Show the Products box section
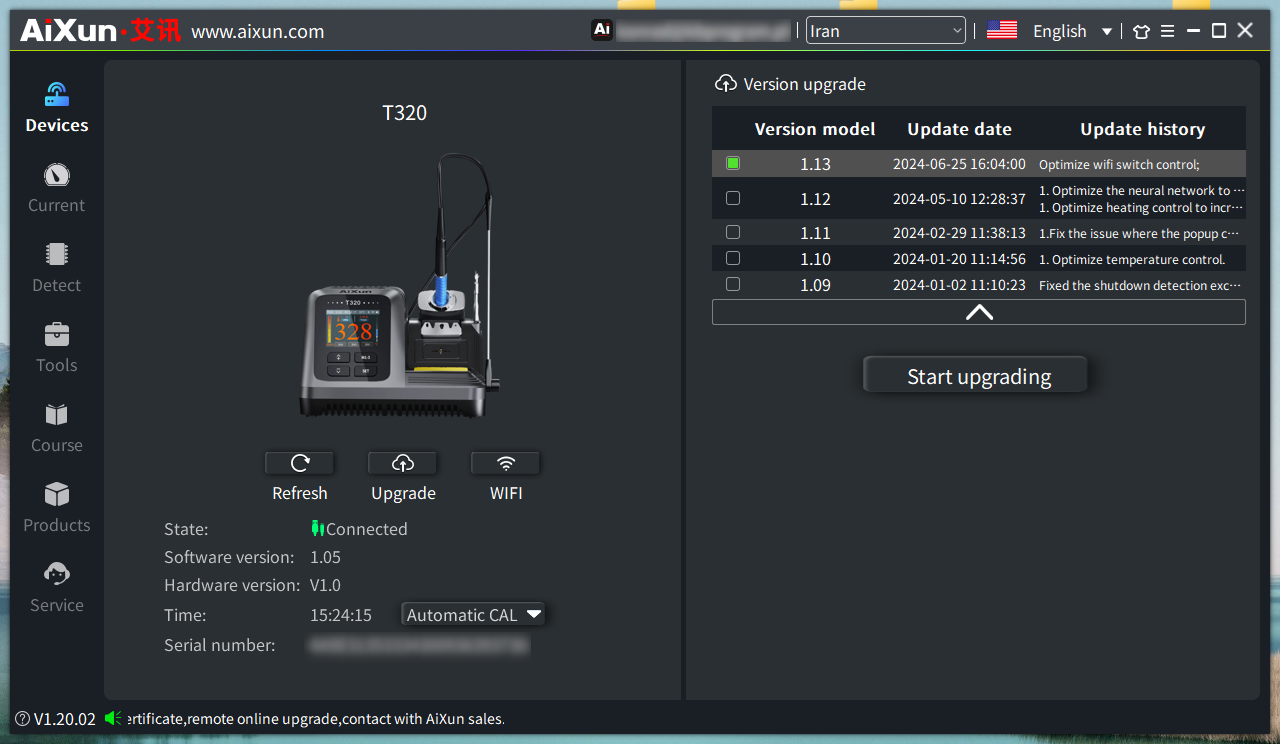 [x=56, y=508]
